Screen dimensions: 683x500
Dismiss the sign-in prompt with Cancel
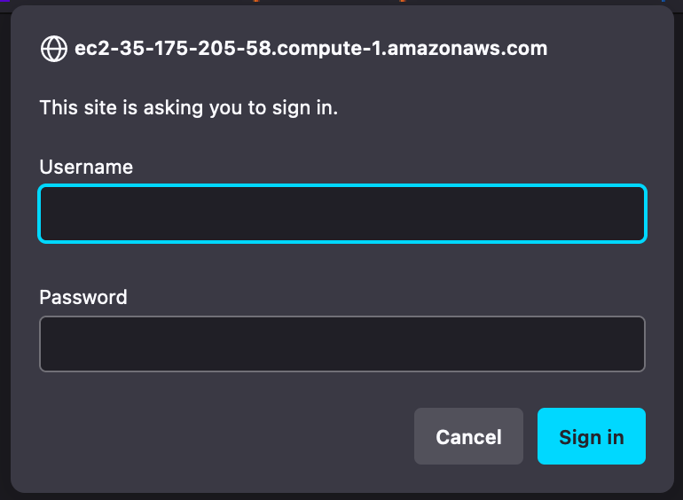coord(468,436)
